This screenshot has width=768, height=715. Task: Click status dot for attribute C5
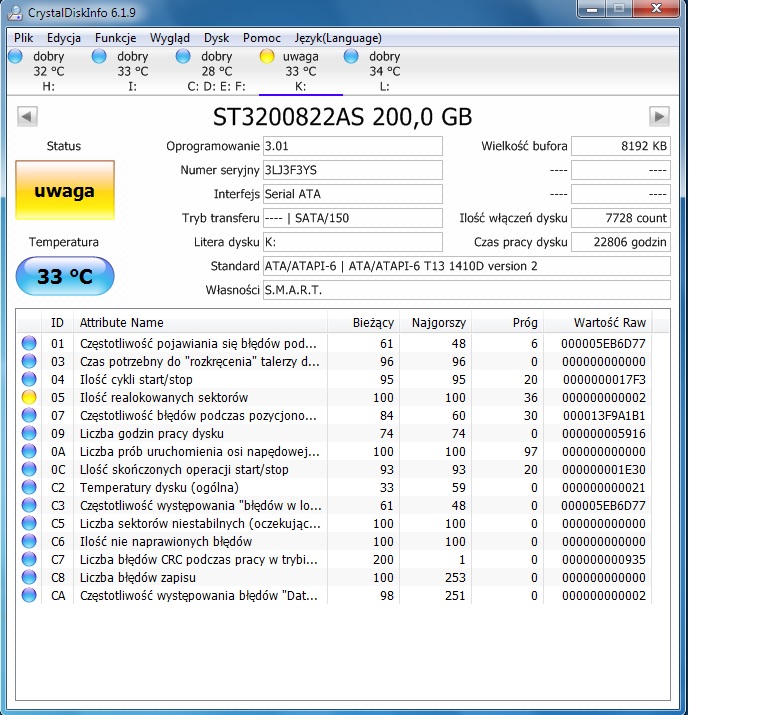click(x=29, y=523)
